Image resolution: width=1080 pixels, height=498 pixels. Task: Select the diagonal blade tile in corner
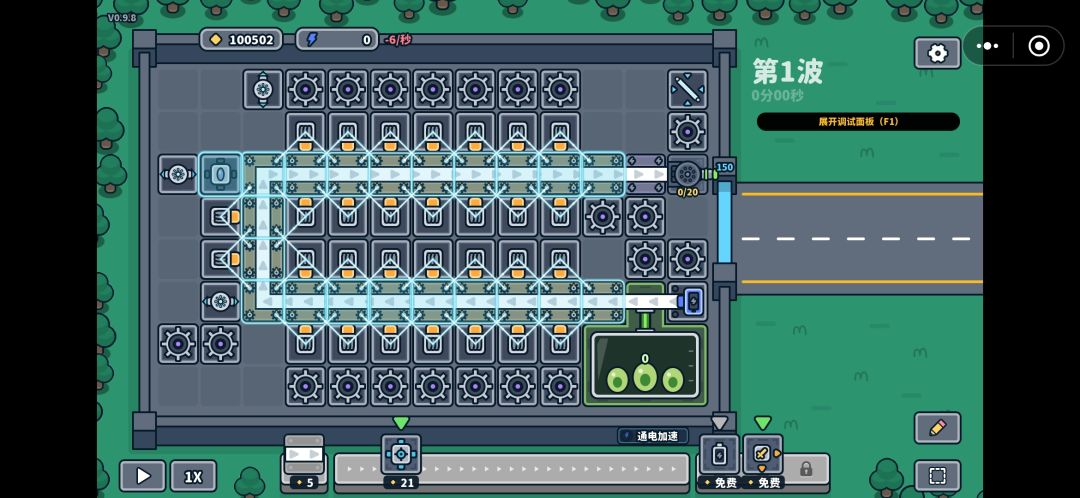[687, 90]
